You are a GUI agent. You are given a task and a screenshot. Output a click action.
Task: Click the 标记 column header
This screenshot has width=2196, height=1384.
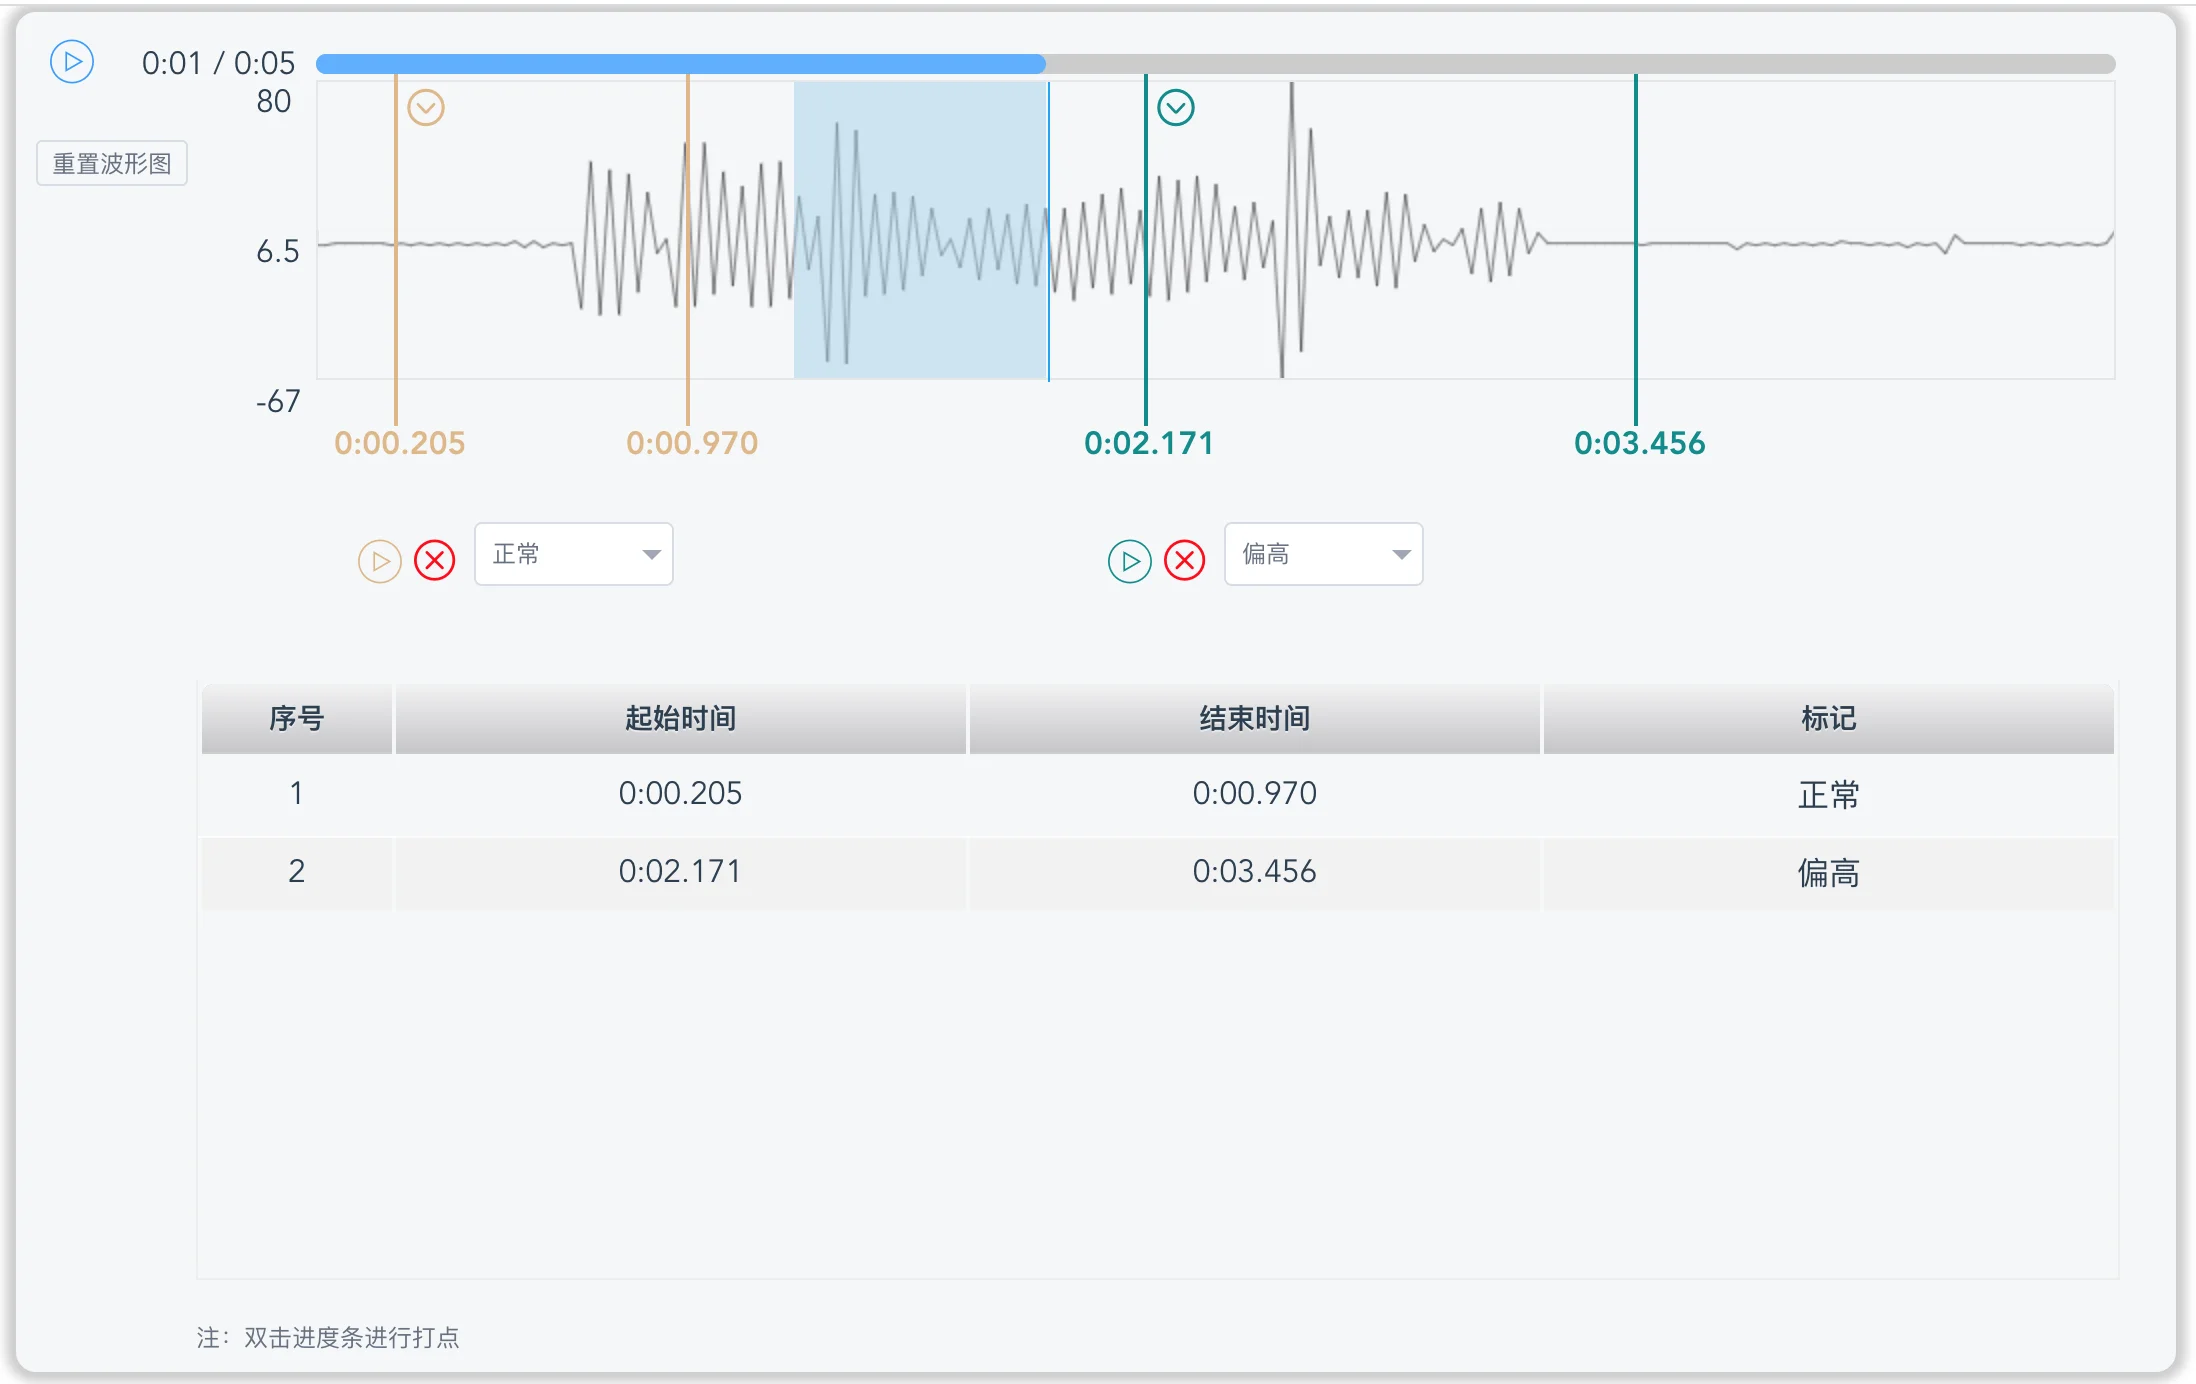pyautogui.click(x=1828, y=718)
